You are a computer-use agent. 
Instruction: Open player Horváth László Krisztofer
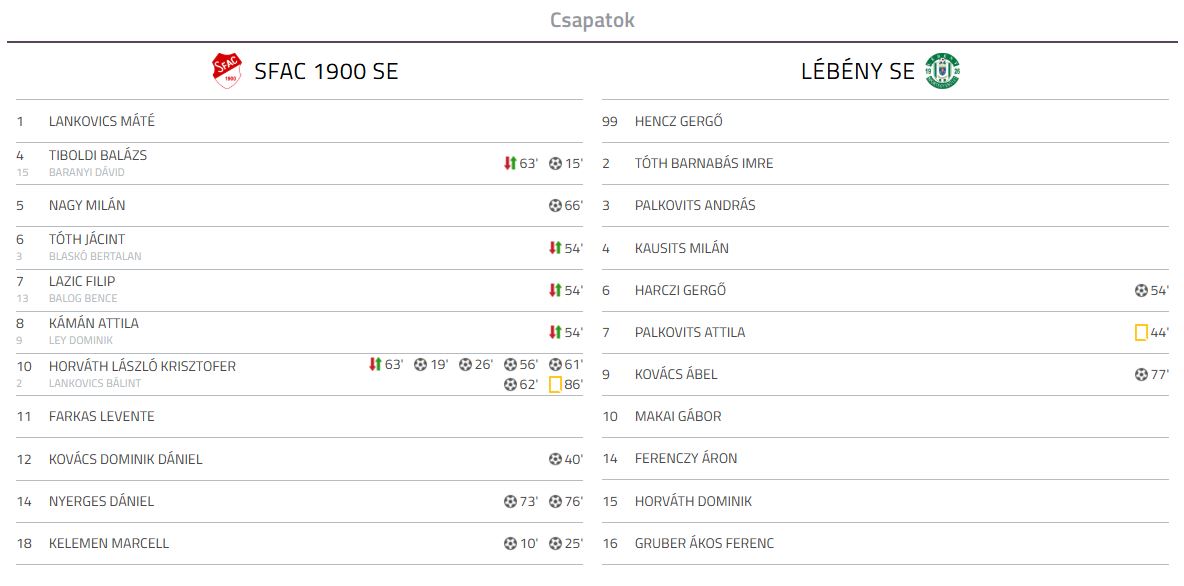142,366
